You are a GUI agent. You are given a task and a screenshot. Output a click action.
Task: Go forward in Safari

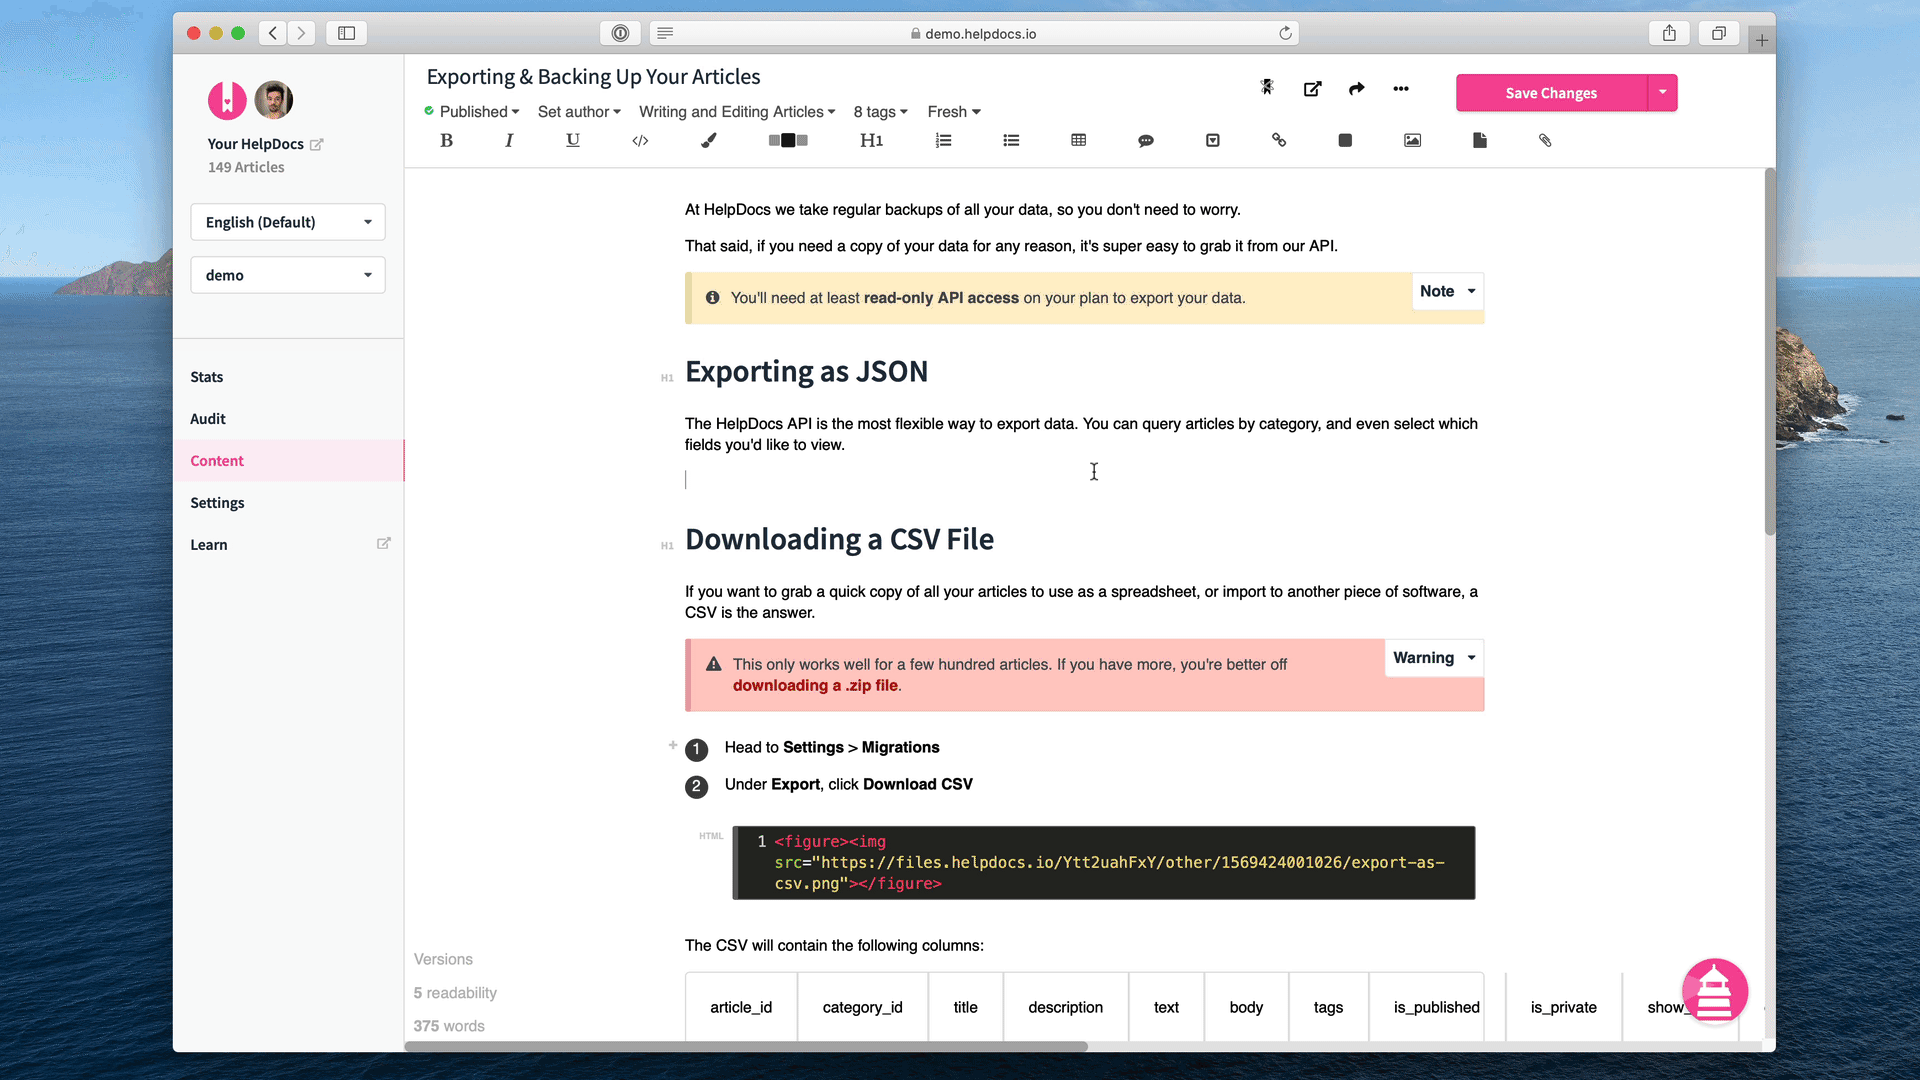[301, 33]
